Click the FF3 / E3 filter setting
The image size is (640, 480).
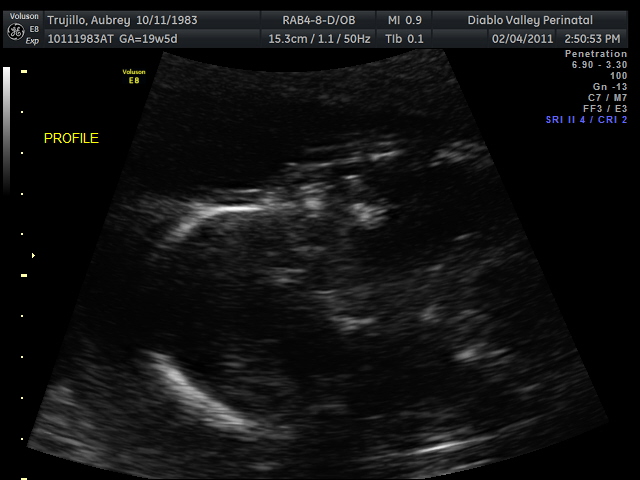606,109
